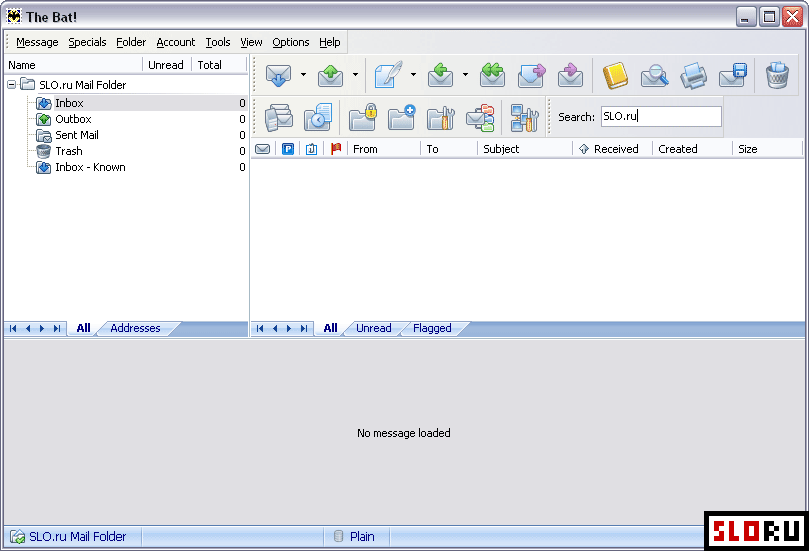Image resolution: width=809 pixels, height=551 pixels.
Task: Click the envelope status column header
Action: tap(263, 149)
